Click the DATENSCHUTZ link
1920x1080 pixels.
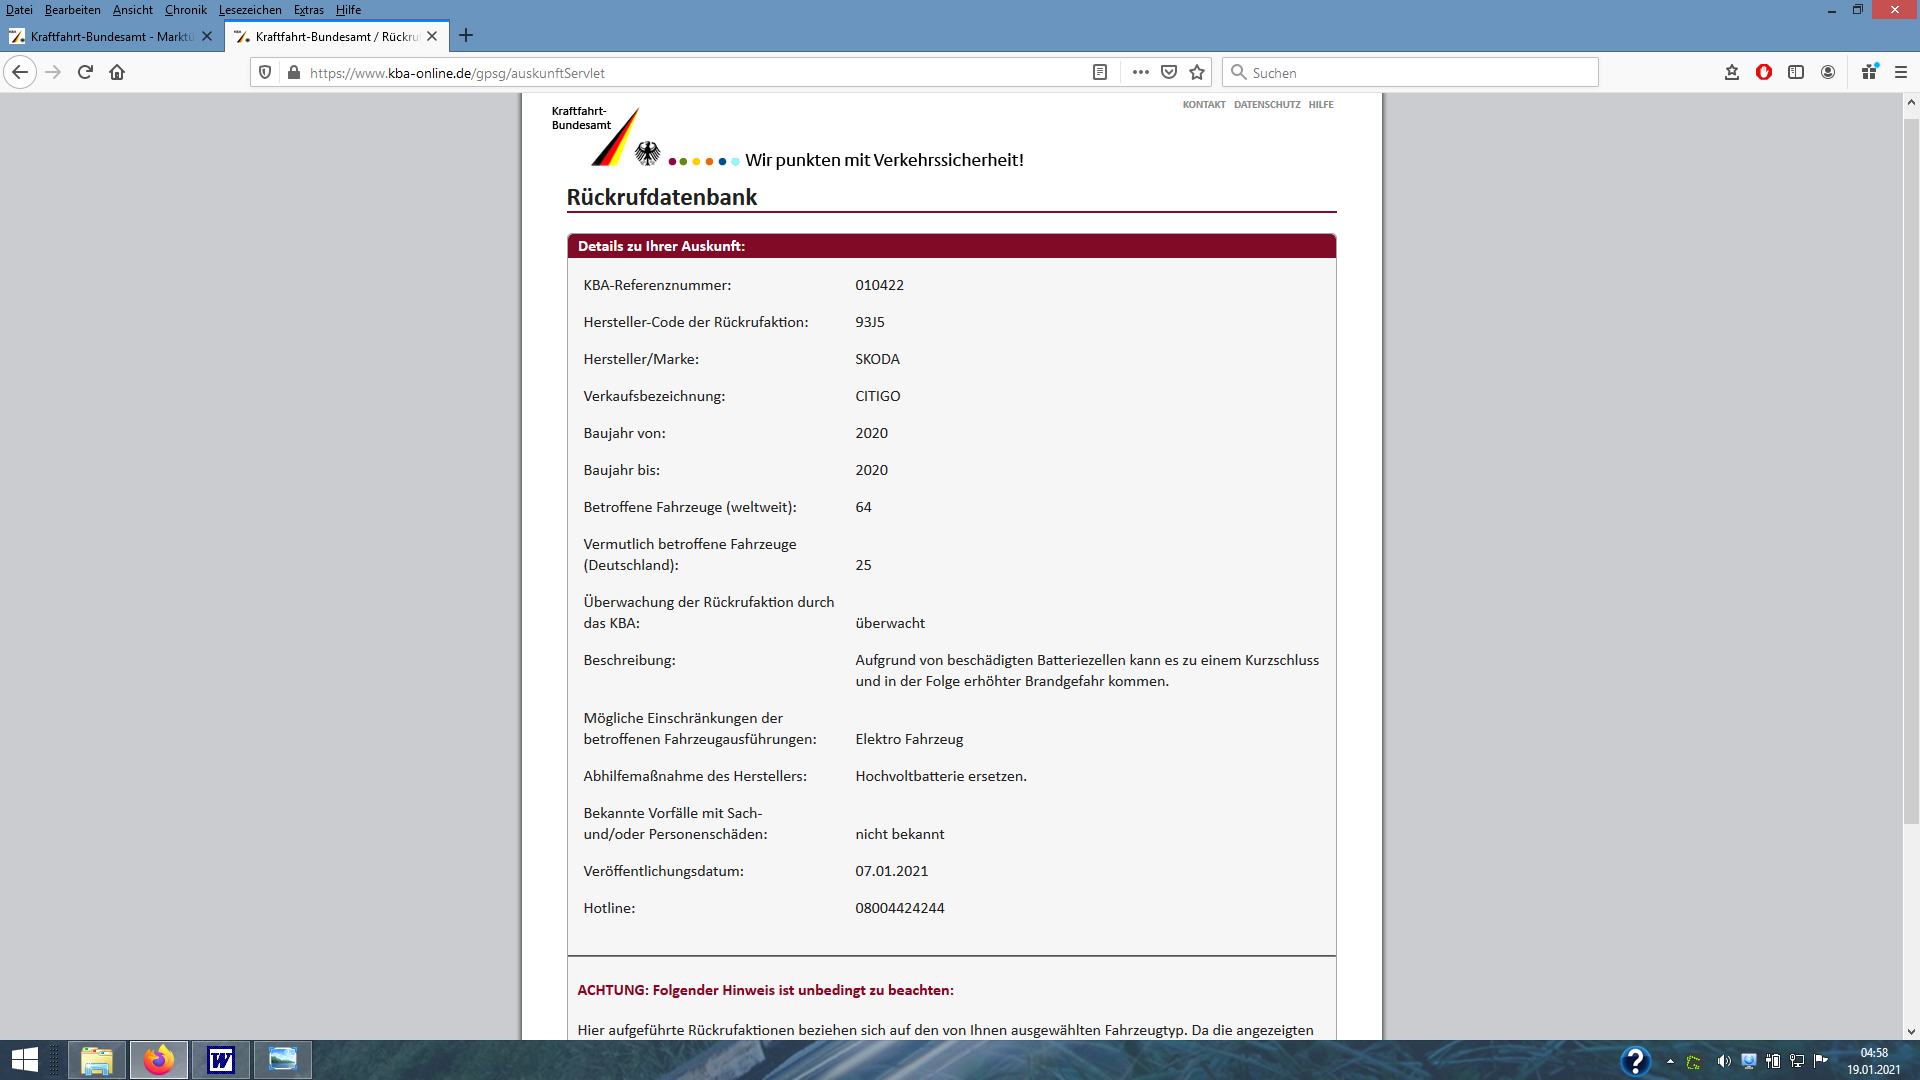[x=1266, y=104]
